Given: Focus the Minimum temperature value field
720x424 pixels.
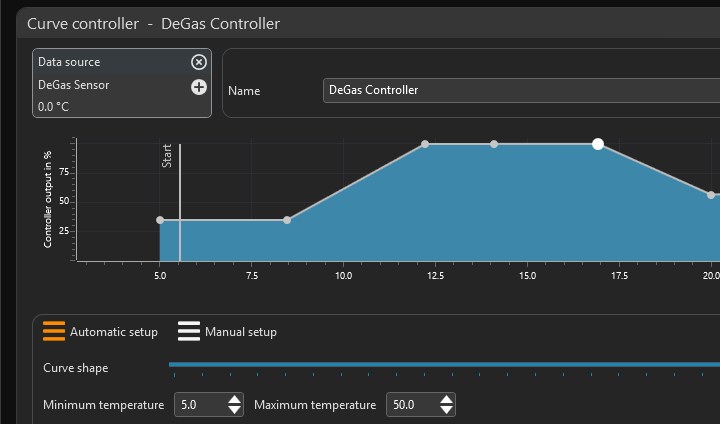Looking at the screenshot, I should click(x=200, y=405).
